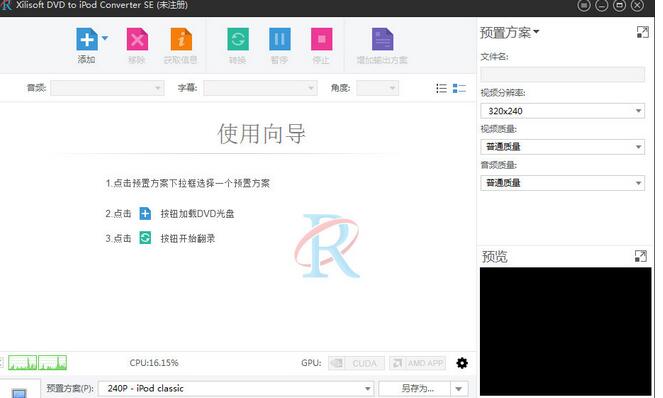Viewport: 663px width, 398px height.
Task: Click the second CPU core usage graph
Action: tap(52, 362)
